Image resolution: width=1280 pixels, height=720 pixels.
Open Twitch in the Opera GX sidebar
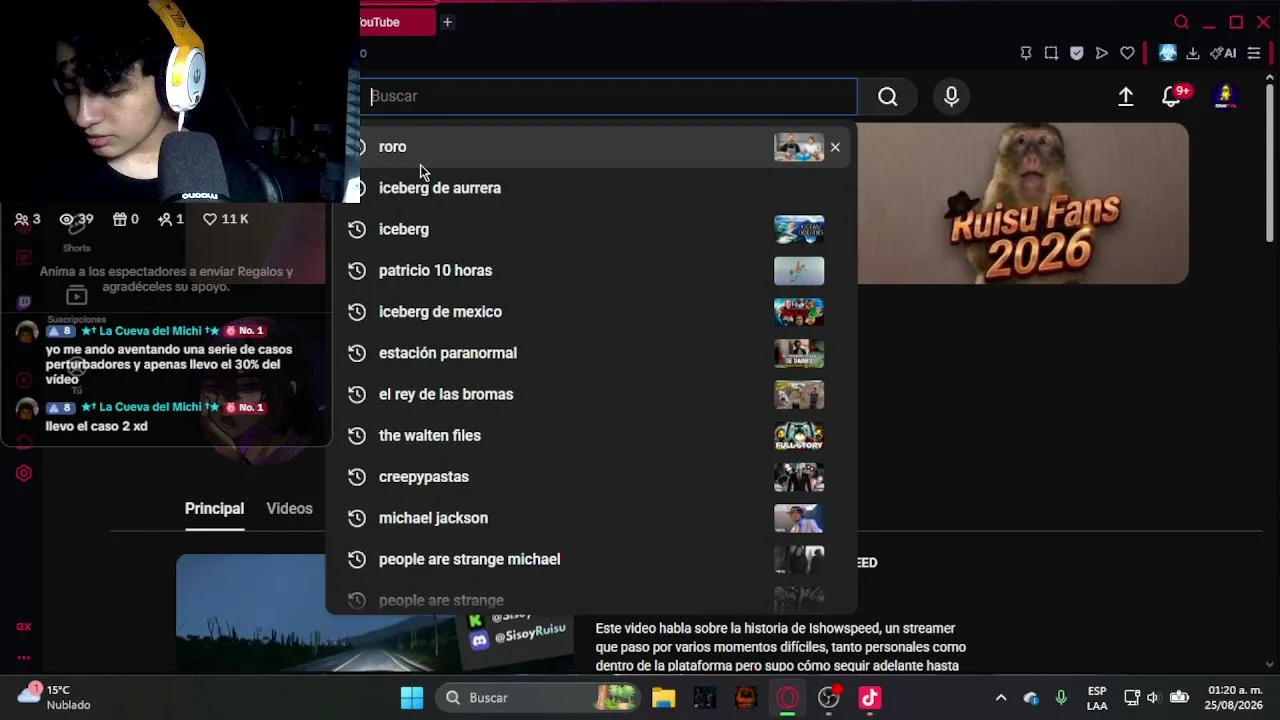24,302
